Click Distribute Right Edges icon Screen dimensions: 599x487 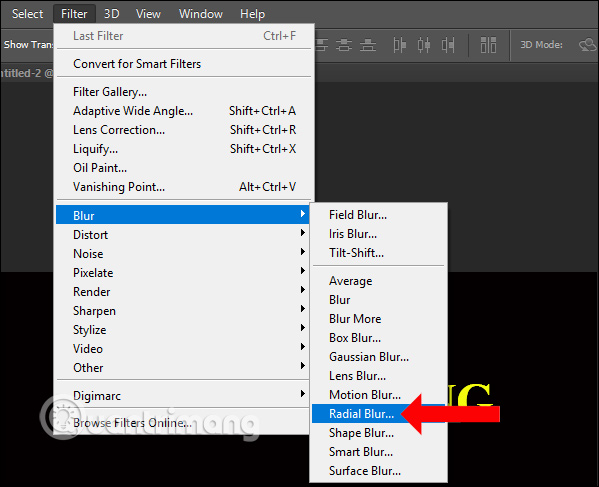(x=448, y=45)
